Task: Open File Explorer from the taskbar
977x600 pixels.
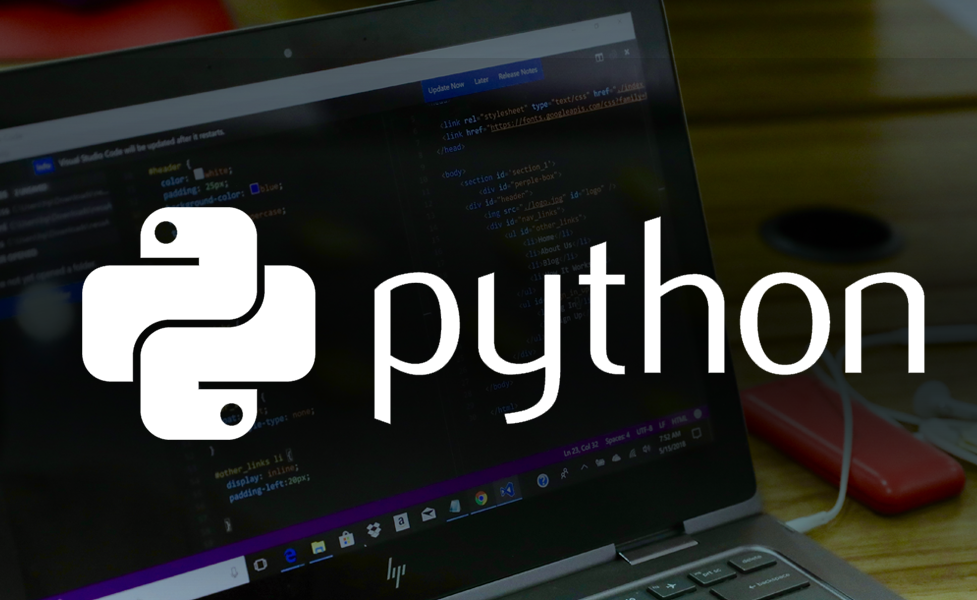Action: click(319, 547)
